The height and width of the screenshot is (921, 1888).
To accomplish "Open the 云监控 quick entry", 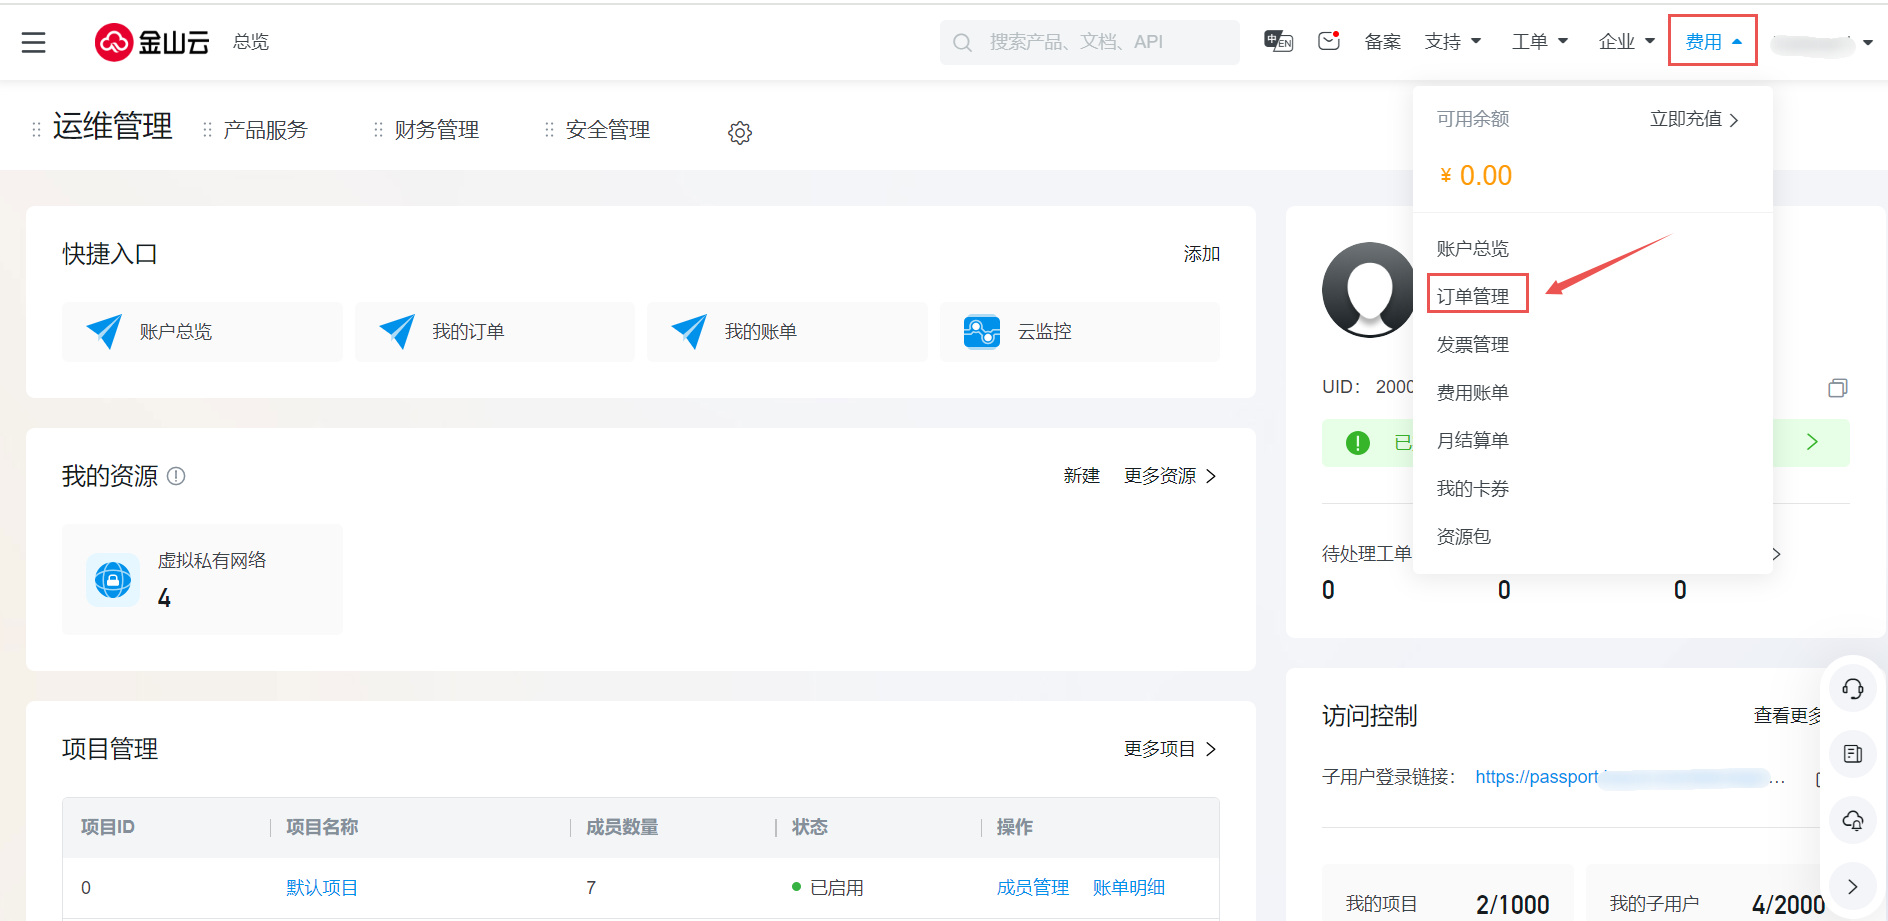I will pyautogui.click(x=1078, y=332).
